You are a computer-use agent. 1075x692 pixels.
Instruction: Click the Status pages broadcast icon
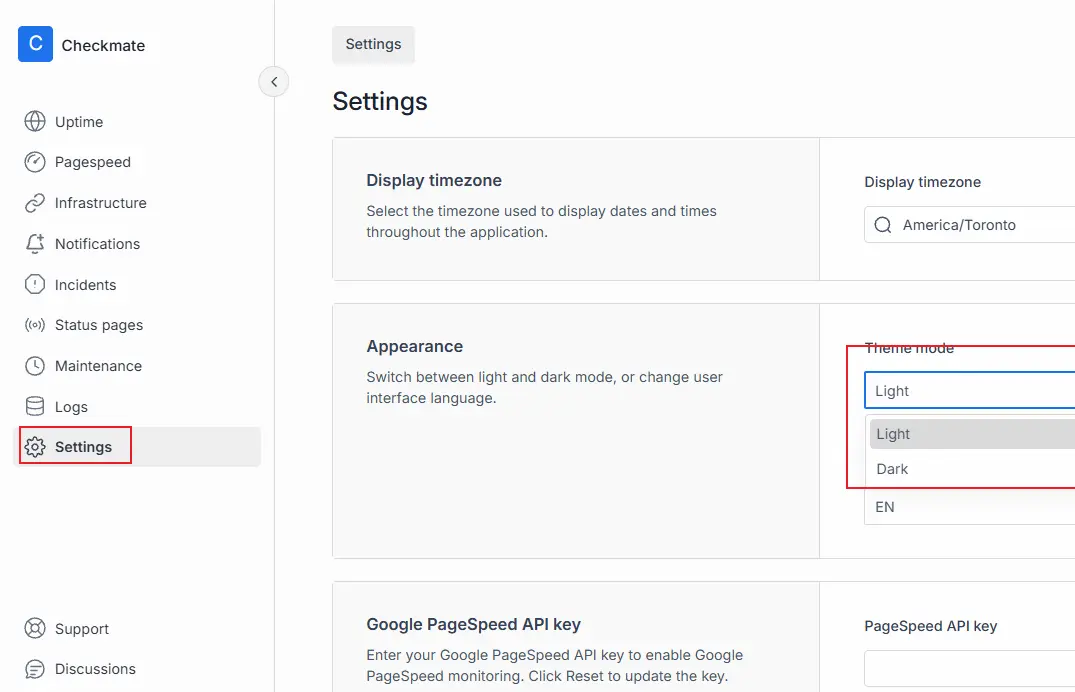(35, 325)
